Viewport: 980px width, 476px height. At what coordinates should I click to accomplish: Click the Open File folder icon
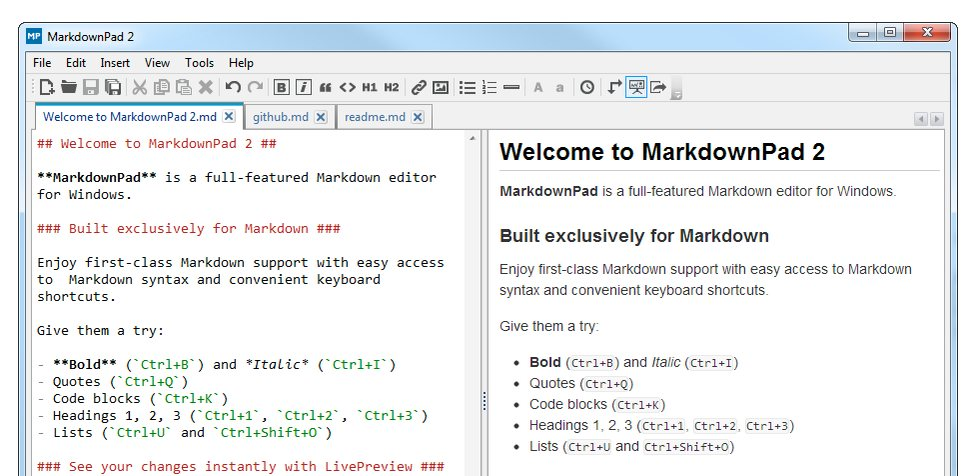pyautogui.click(x=69, y=87)
